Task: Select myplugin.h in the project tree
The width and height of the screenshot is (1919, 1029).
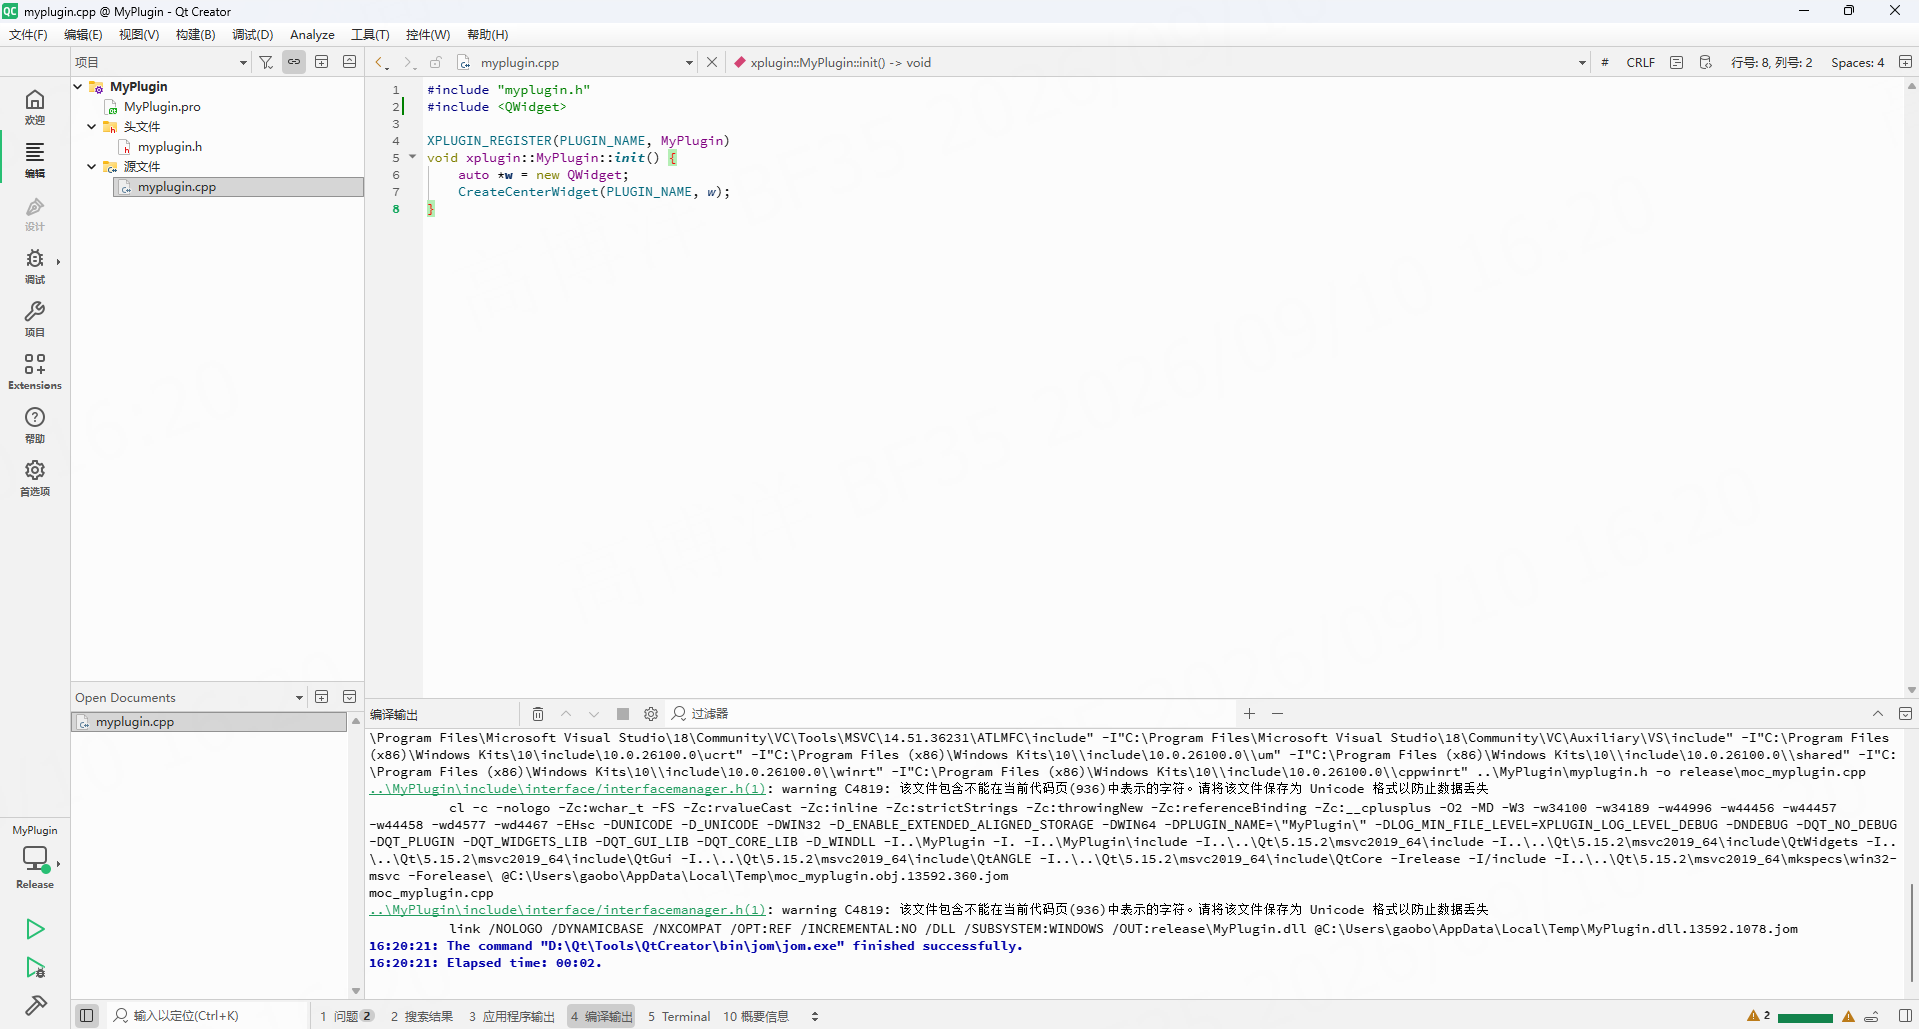Action: (x=170, y=147)
